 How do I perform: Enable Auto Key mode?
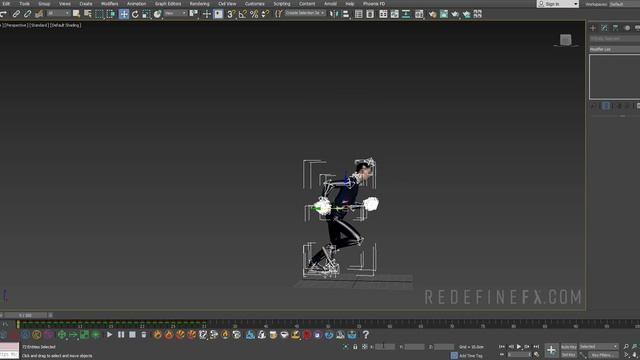click(x=569, y=347)
